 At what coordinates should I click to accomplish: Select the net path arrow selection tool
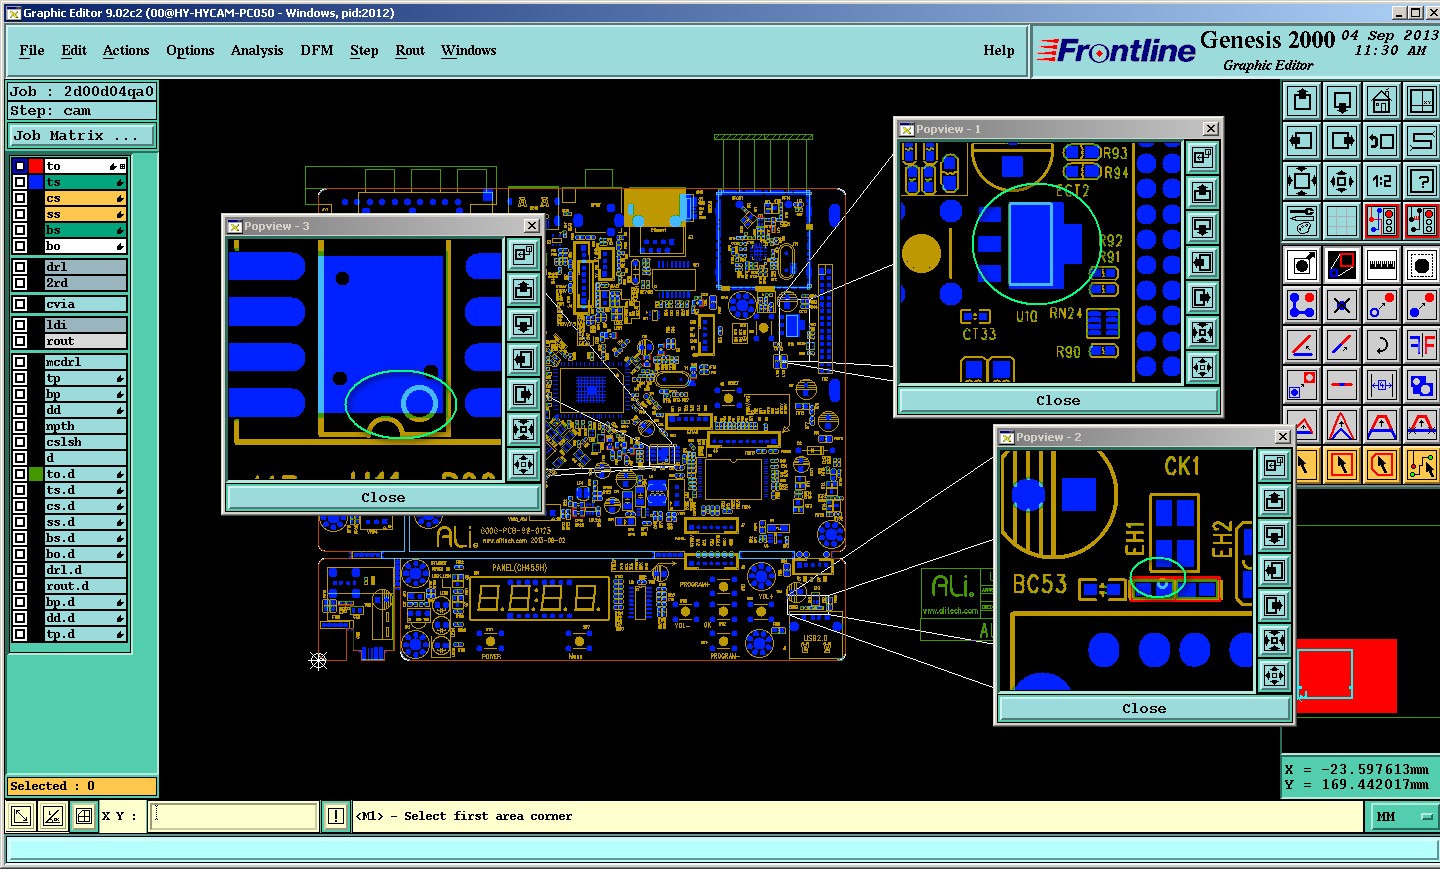coord(1422,464)
